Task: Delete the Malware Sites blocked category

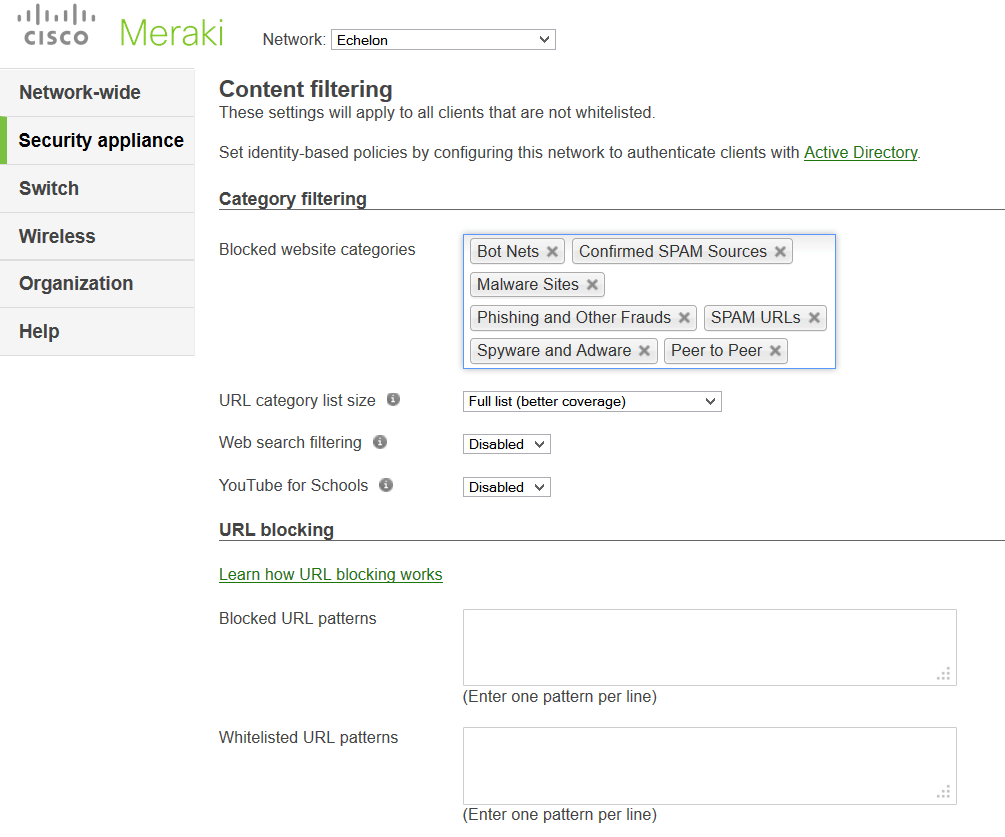Action: 592,285
